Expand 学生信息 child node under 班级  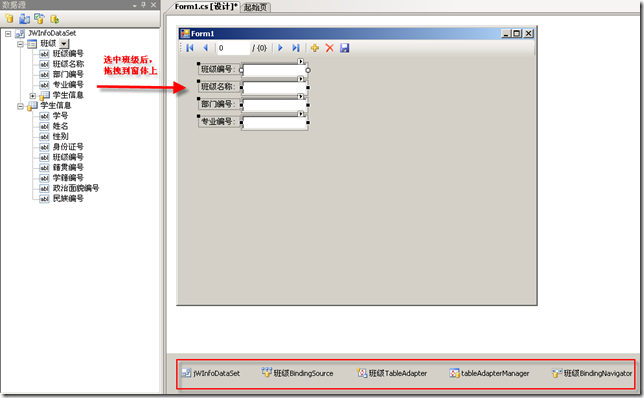(x=33, y=96)
